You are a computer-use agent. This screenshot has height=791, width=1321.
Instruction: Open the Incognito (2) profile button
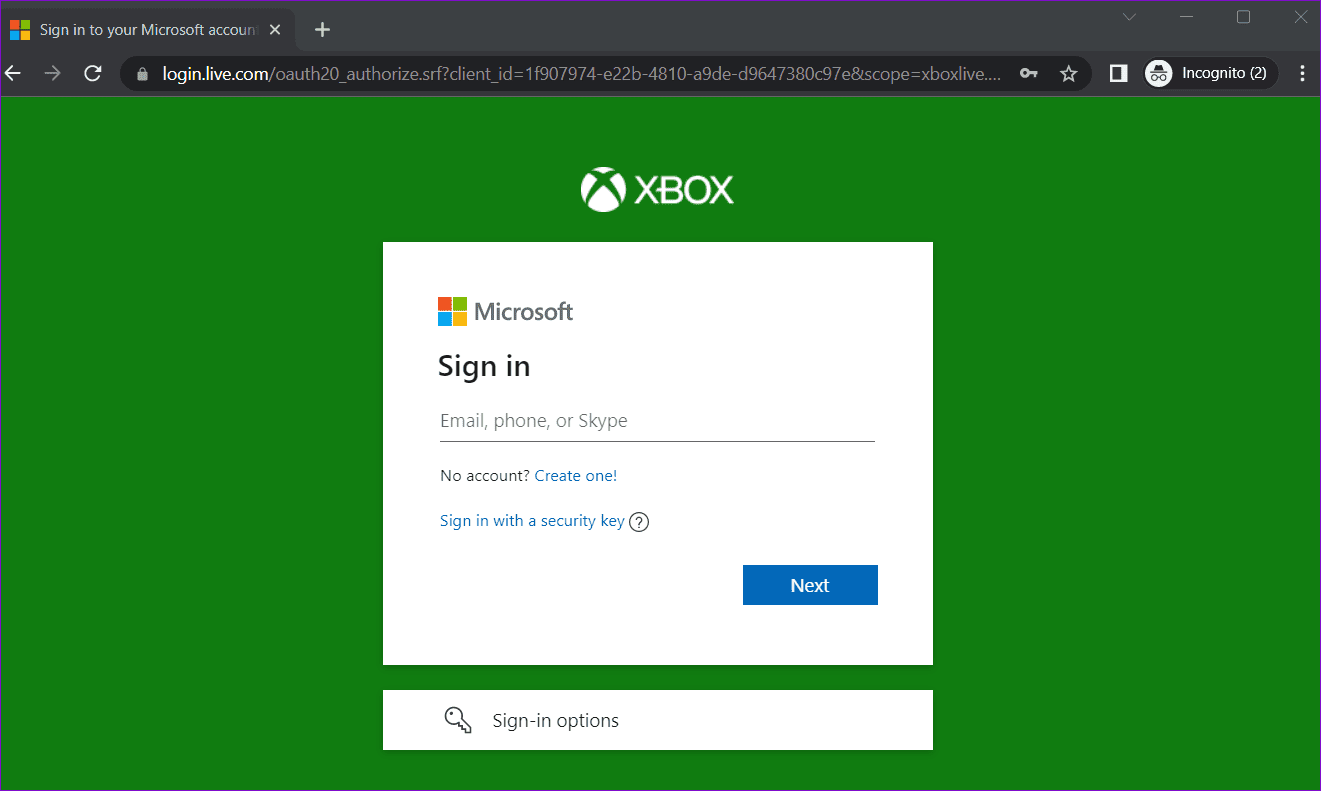pos(1211,73)
